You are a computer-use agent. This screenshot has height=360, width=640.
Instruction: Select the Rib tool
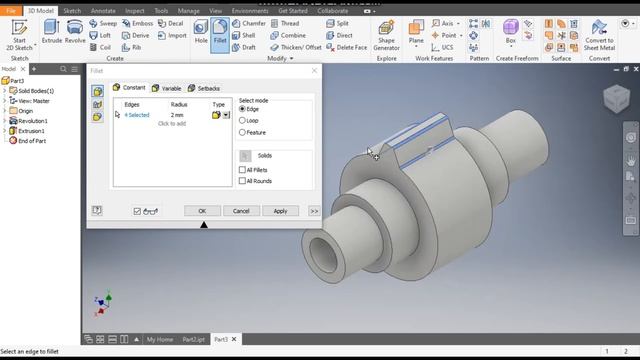[x=131, y=47]
